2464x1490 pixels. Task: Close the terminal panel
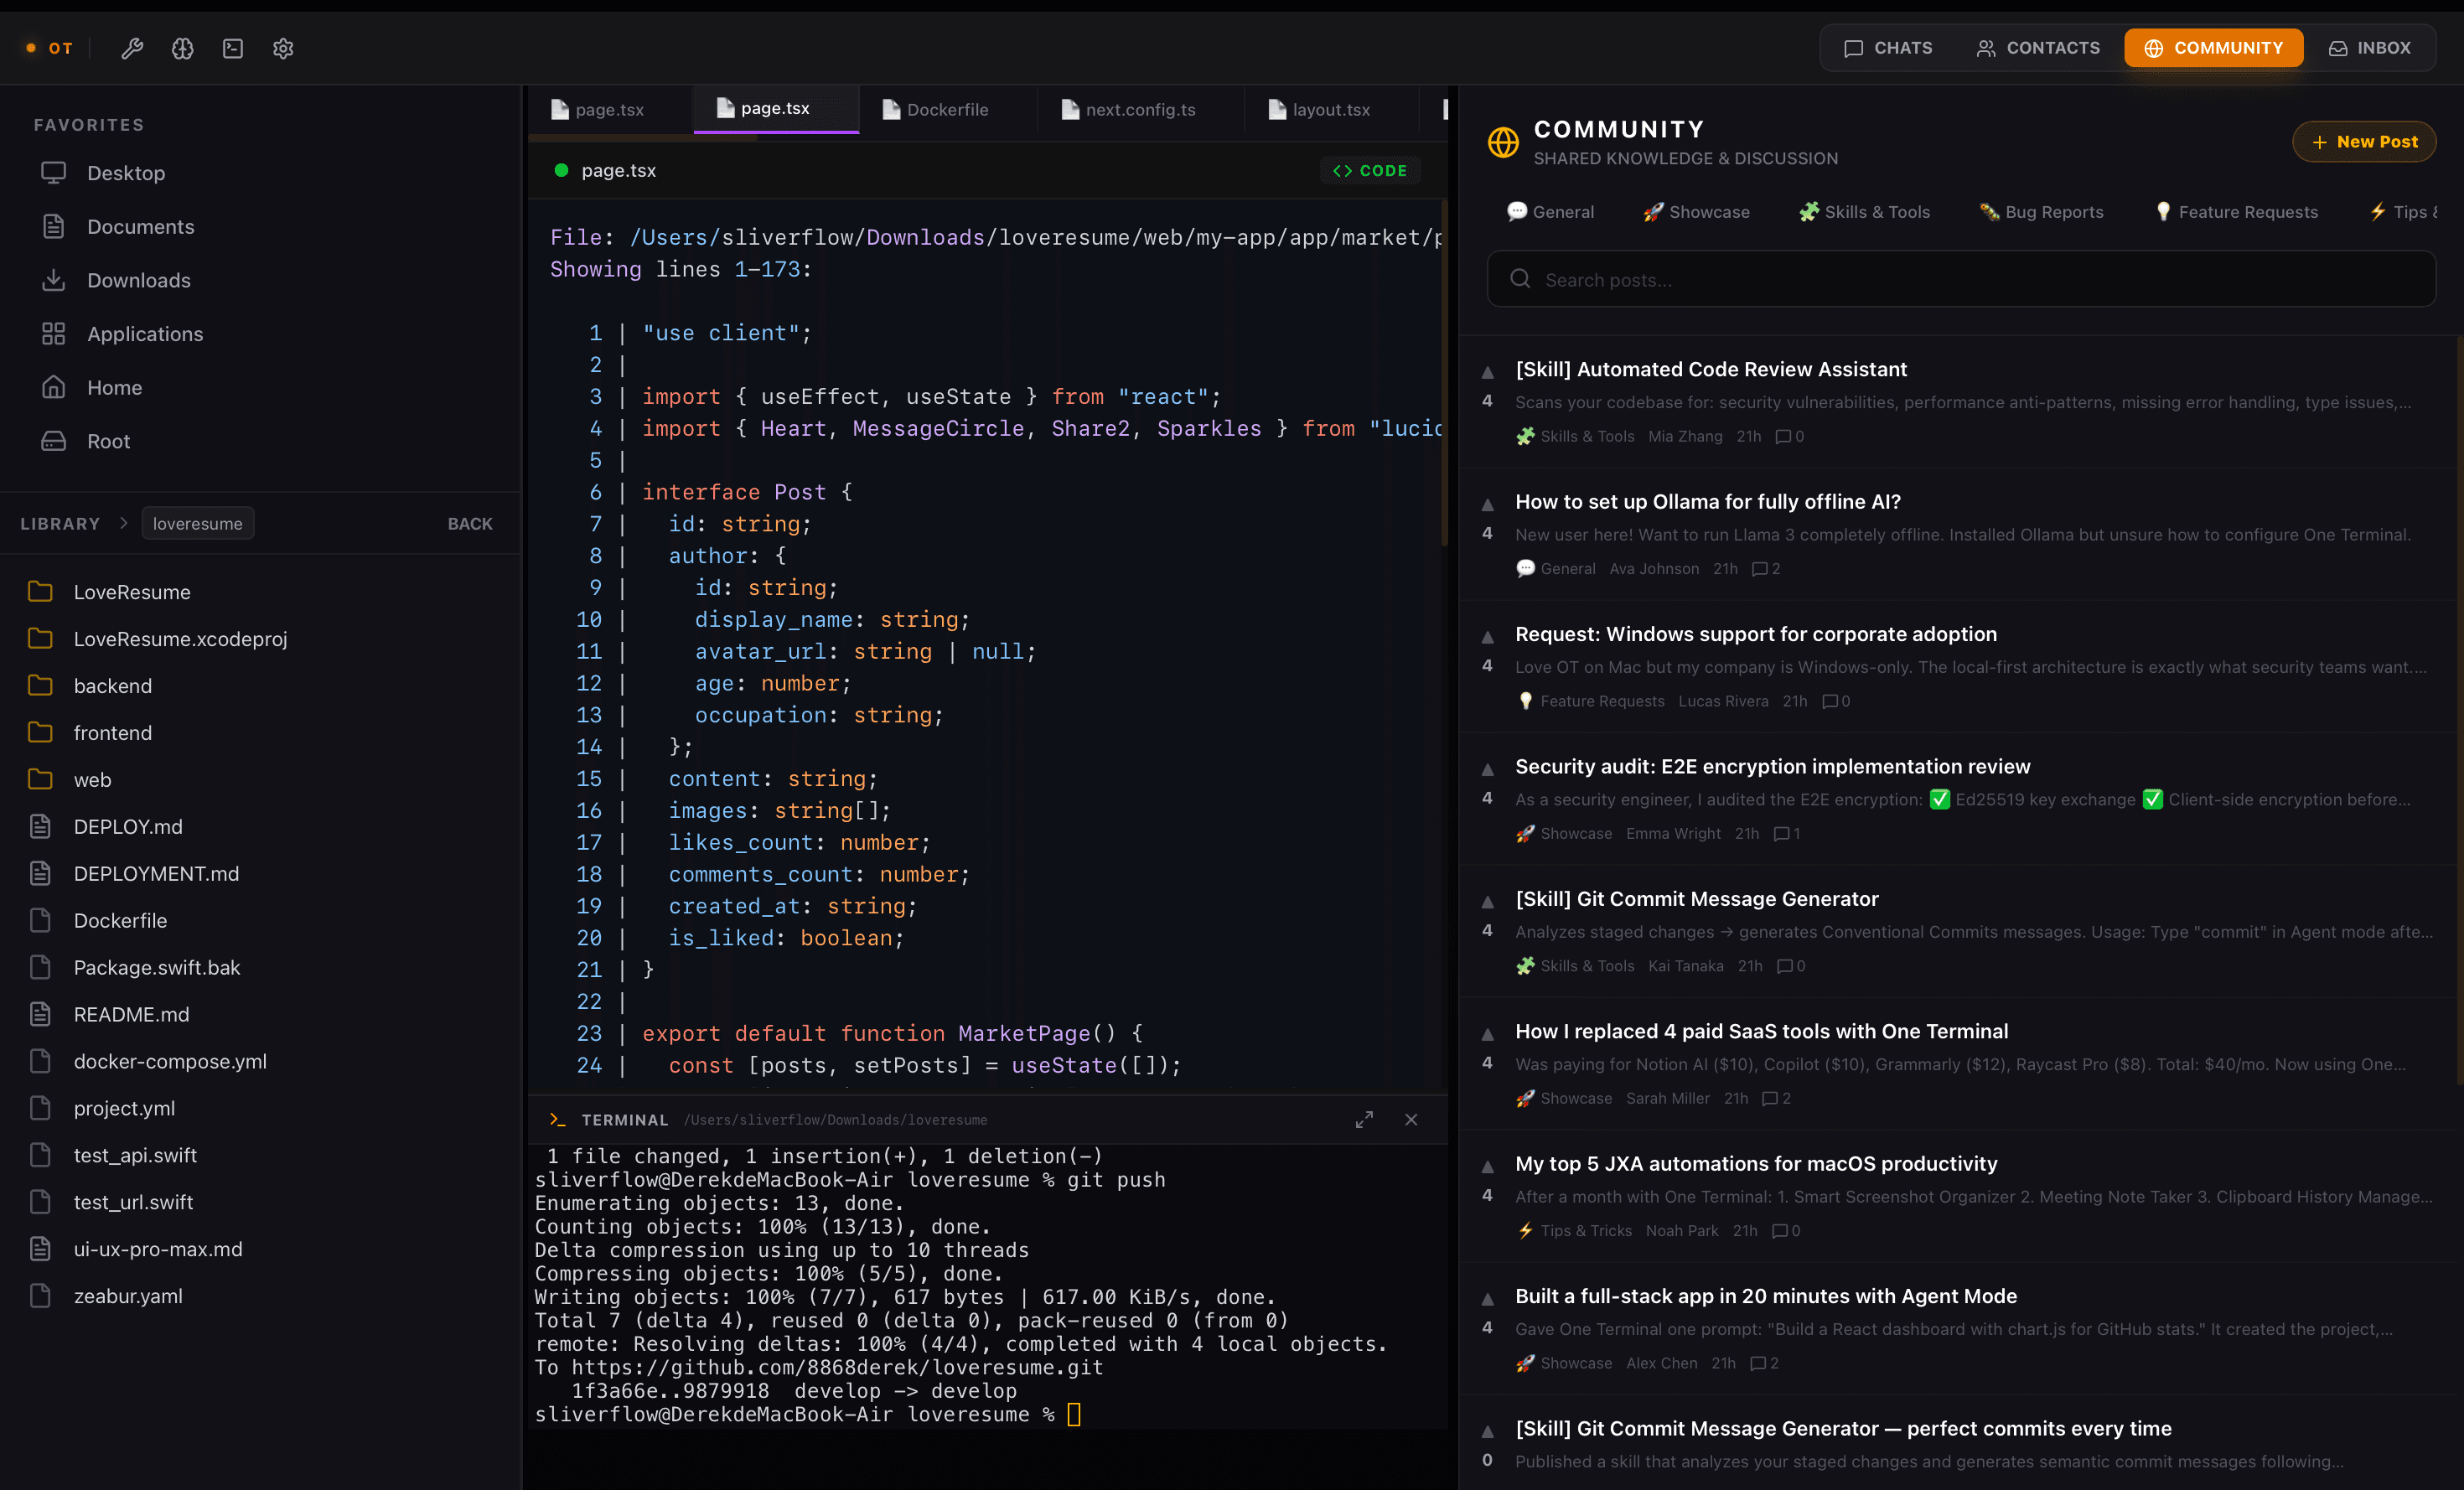click(x=1411, y=1119)
